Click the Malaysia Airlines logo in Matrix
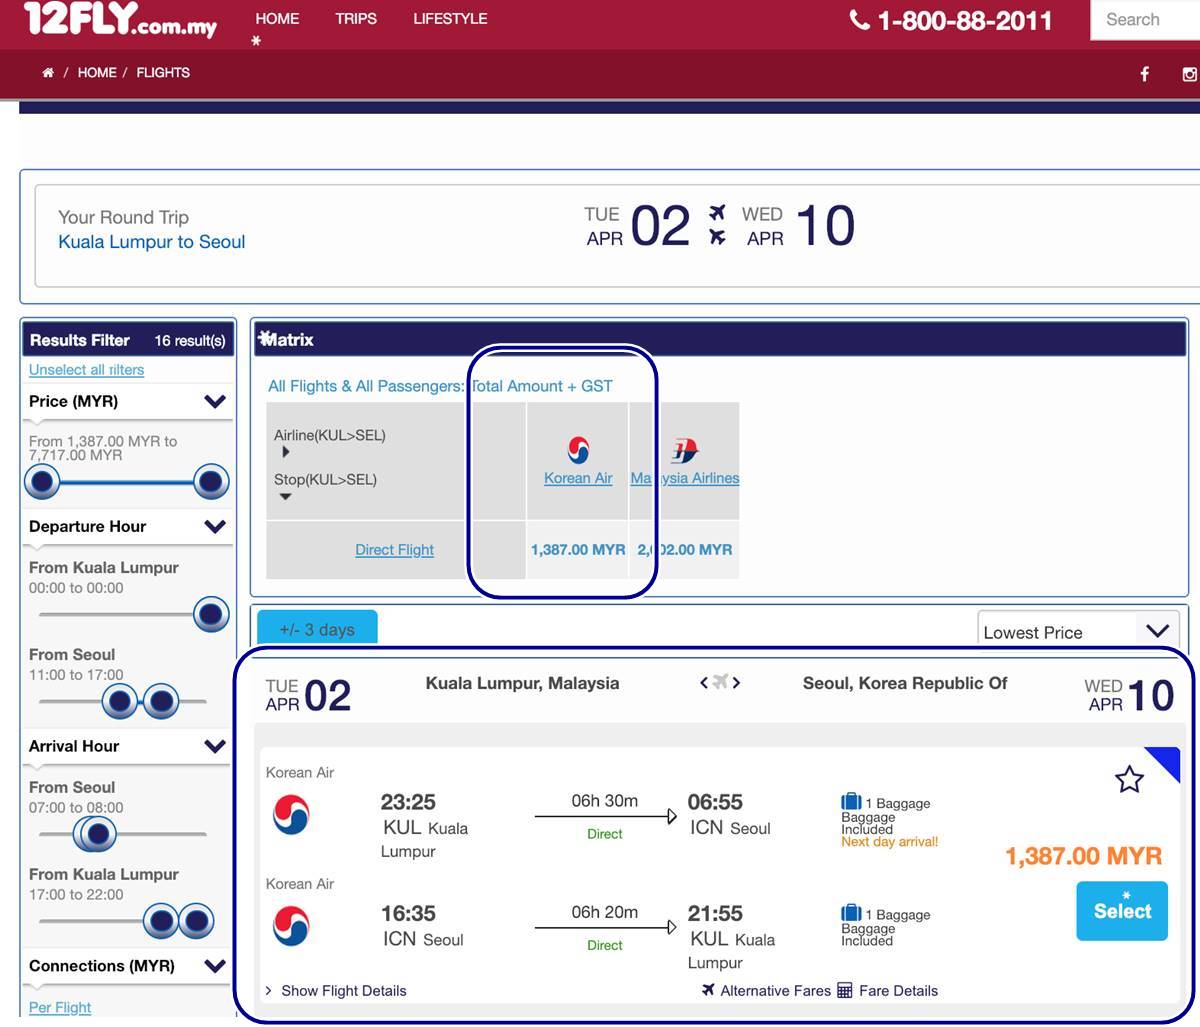The width and height of the screenshot is (1200, 1027). [x=685, y=450]
